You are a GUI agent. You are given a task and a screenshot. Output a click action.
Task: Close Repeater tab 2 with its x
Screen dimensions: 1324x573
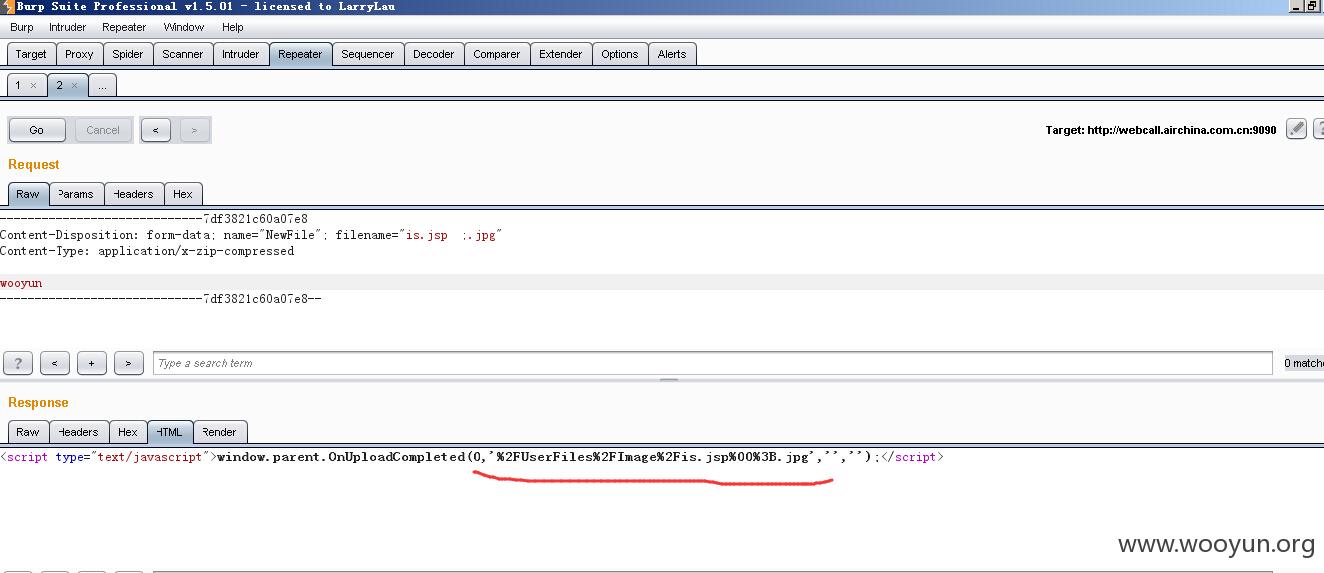click(x=74, y=86)
